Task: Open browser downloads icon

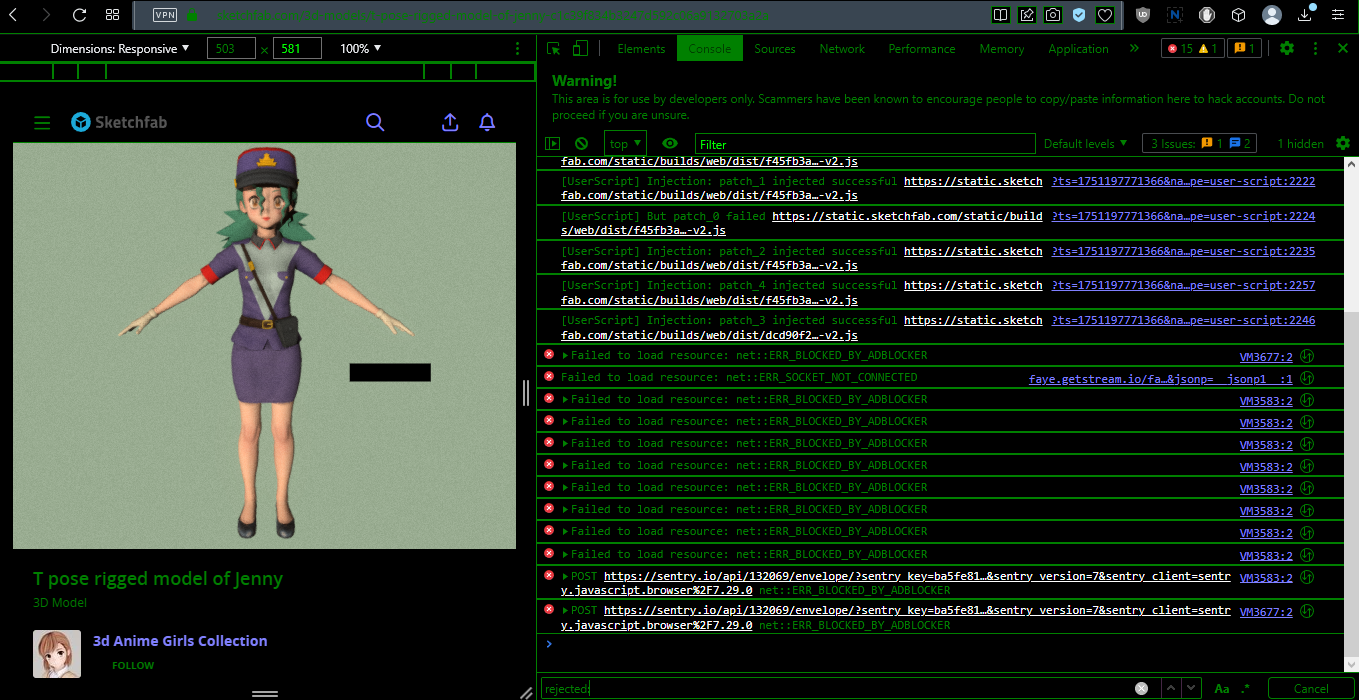Action: [1306, 15]
